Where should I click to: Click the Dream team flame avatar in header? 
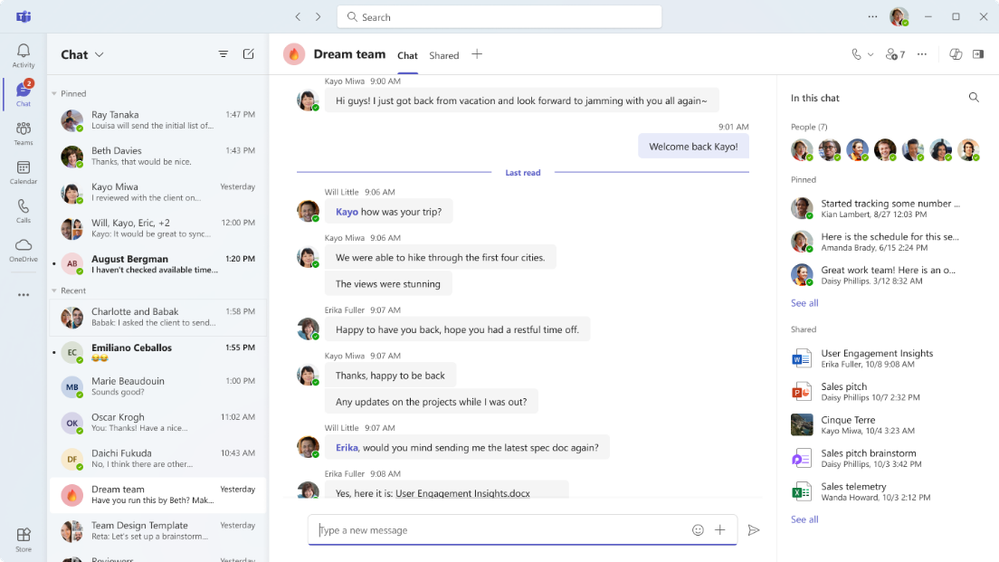pyautogui.click(x=294, y=55)
